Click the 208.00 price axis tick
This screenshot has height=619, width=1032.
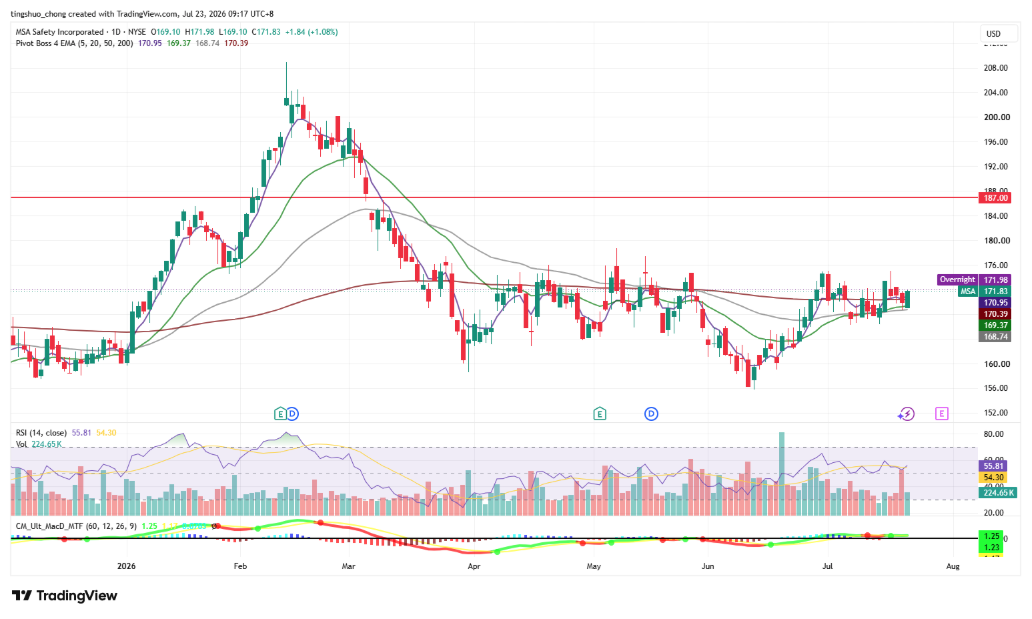pos(995,68)
